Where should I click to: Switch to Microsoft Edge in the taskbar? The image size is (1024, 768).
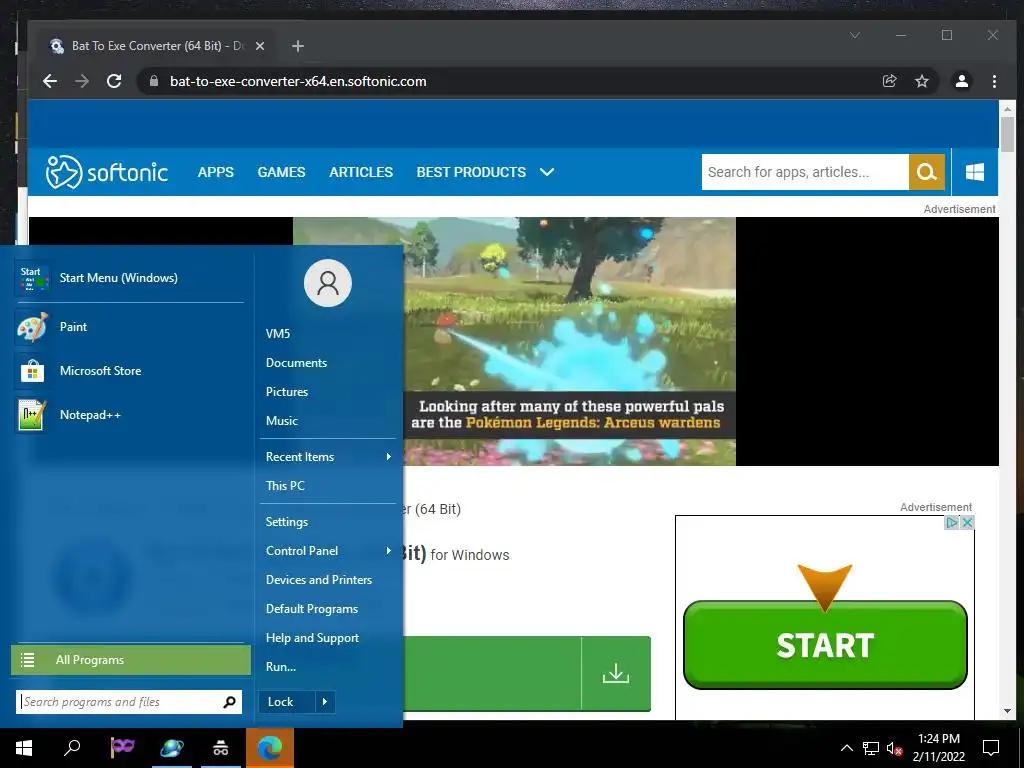270,748
